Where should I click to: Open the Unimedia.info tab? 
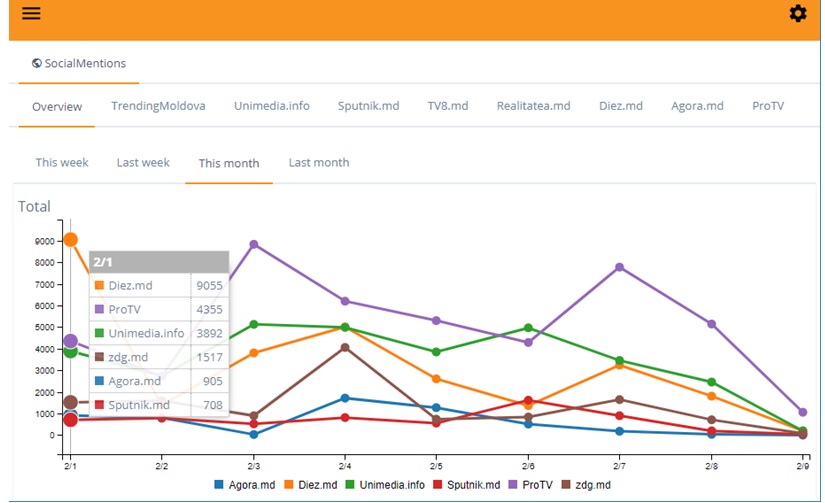[x=271, y=106]
